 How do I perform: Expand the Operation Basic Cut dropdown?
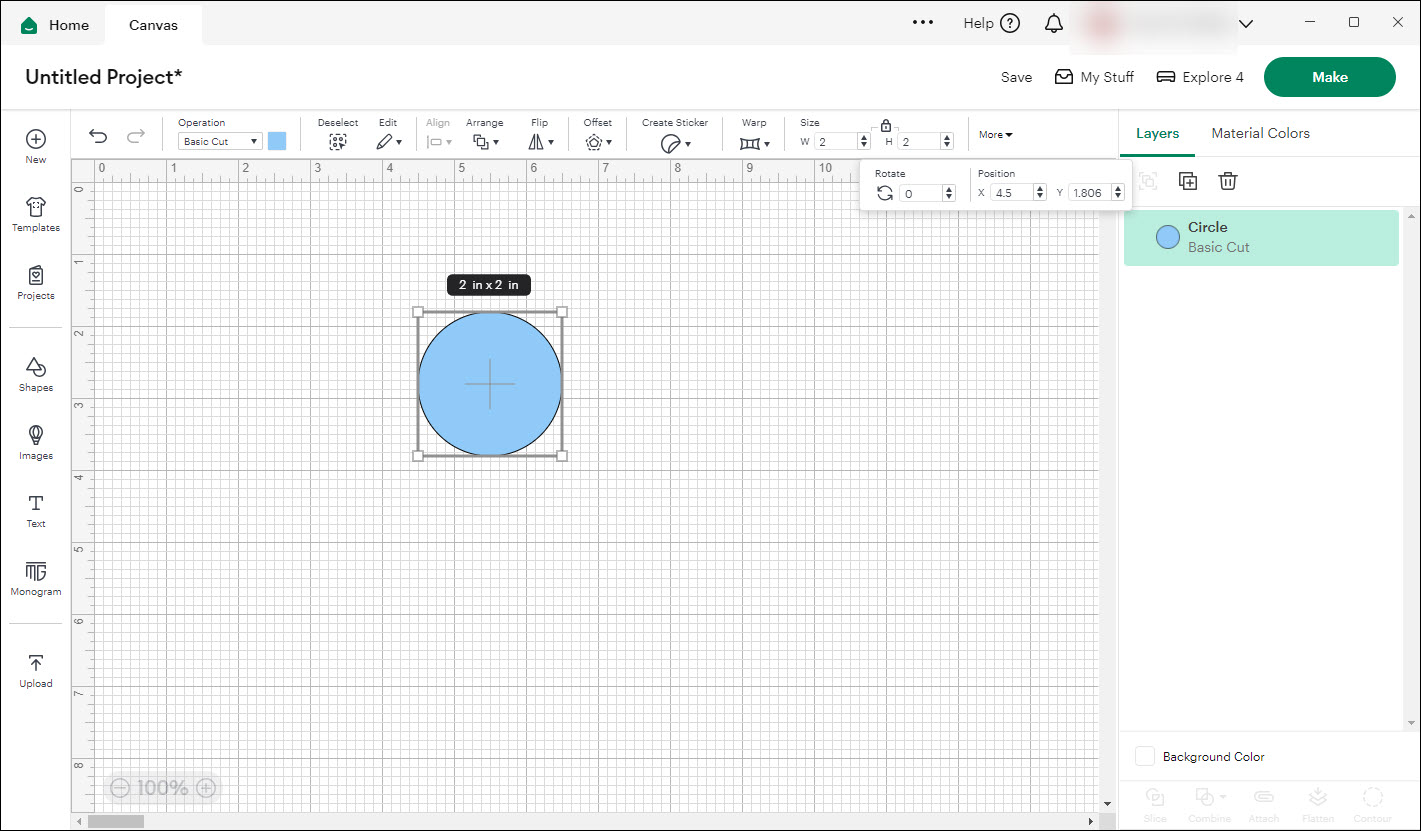[220, 142]
